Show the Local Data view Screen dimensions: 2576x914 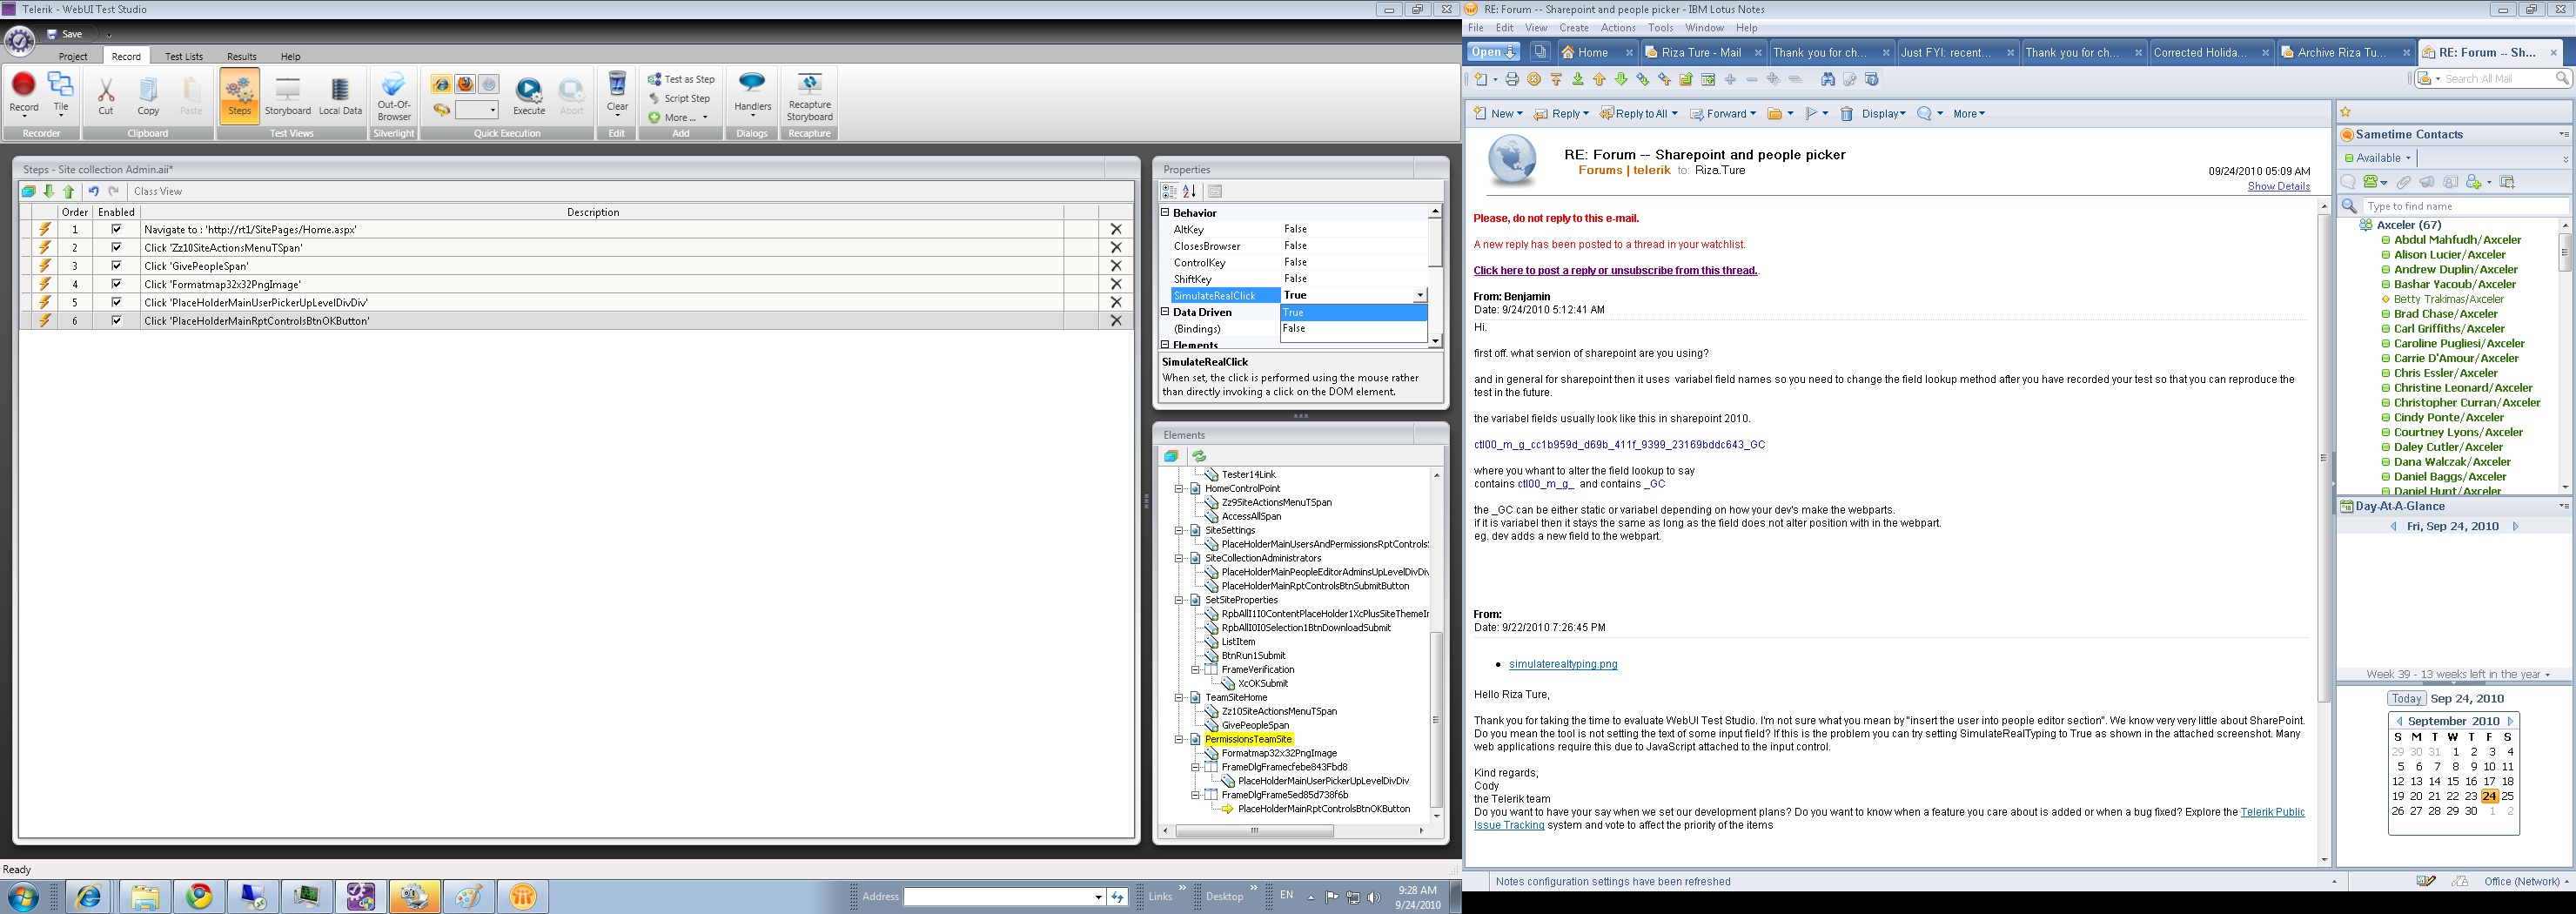340,95
